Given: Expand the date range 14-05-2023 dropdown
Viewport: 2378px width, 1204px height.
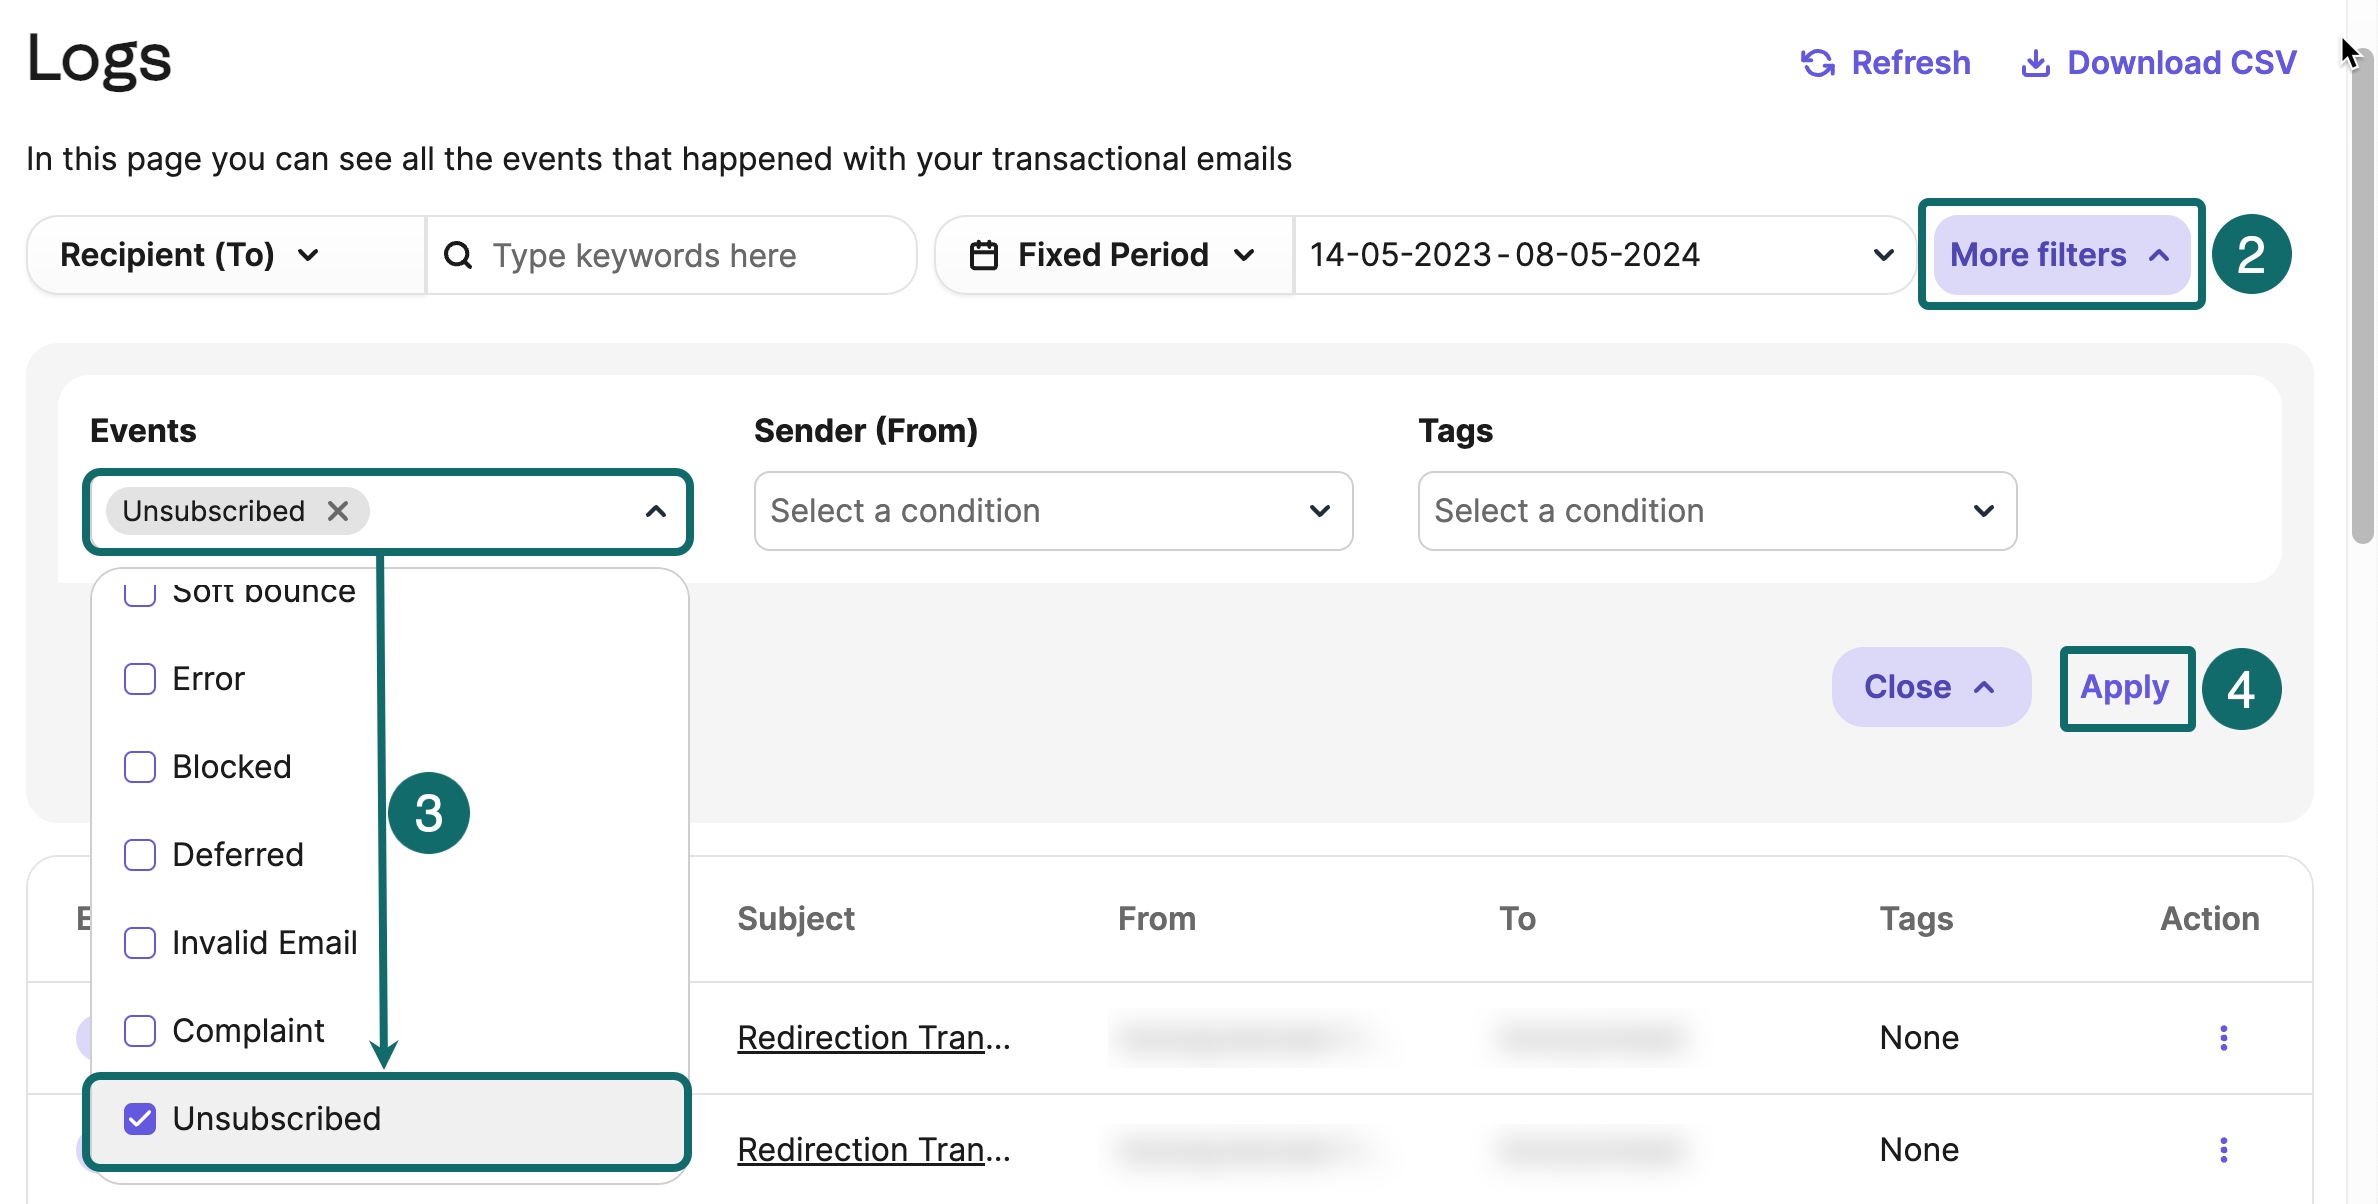Looking at the screenshot, I should (x=1604, y=255).
